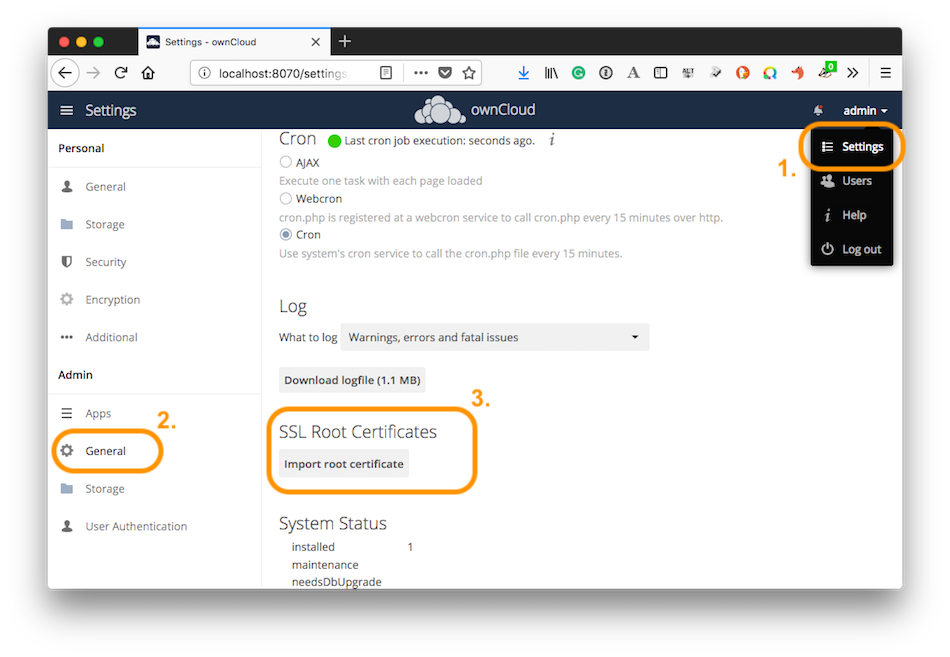The height and width of the screenshot is (657, 950).
Task: Open the toolbar overflow chevron
Action: click(853, 72)
